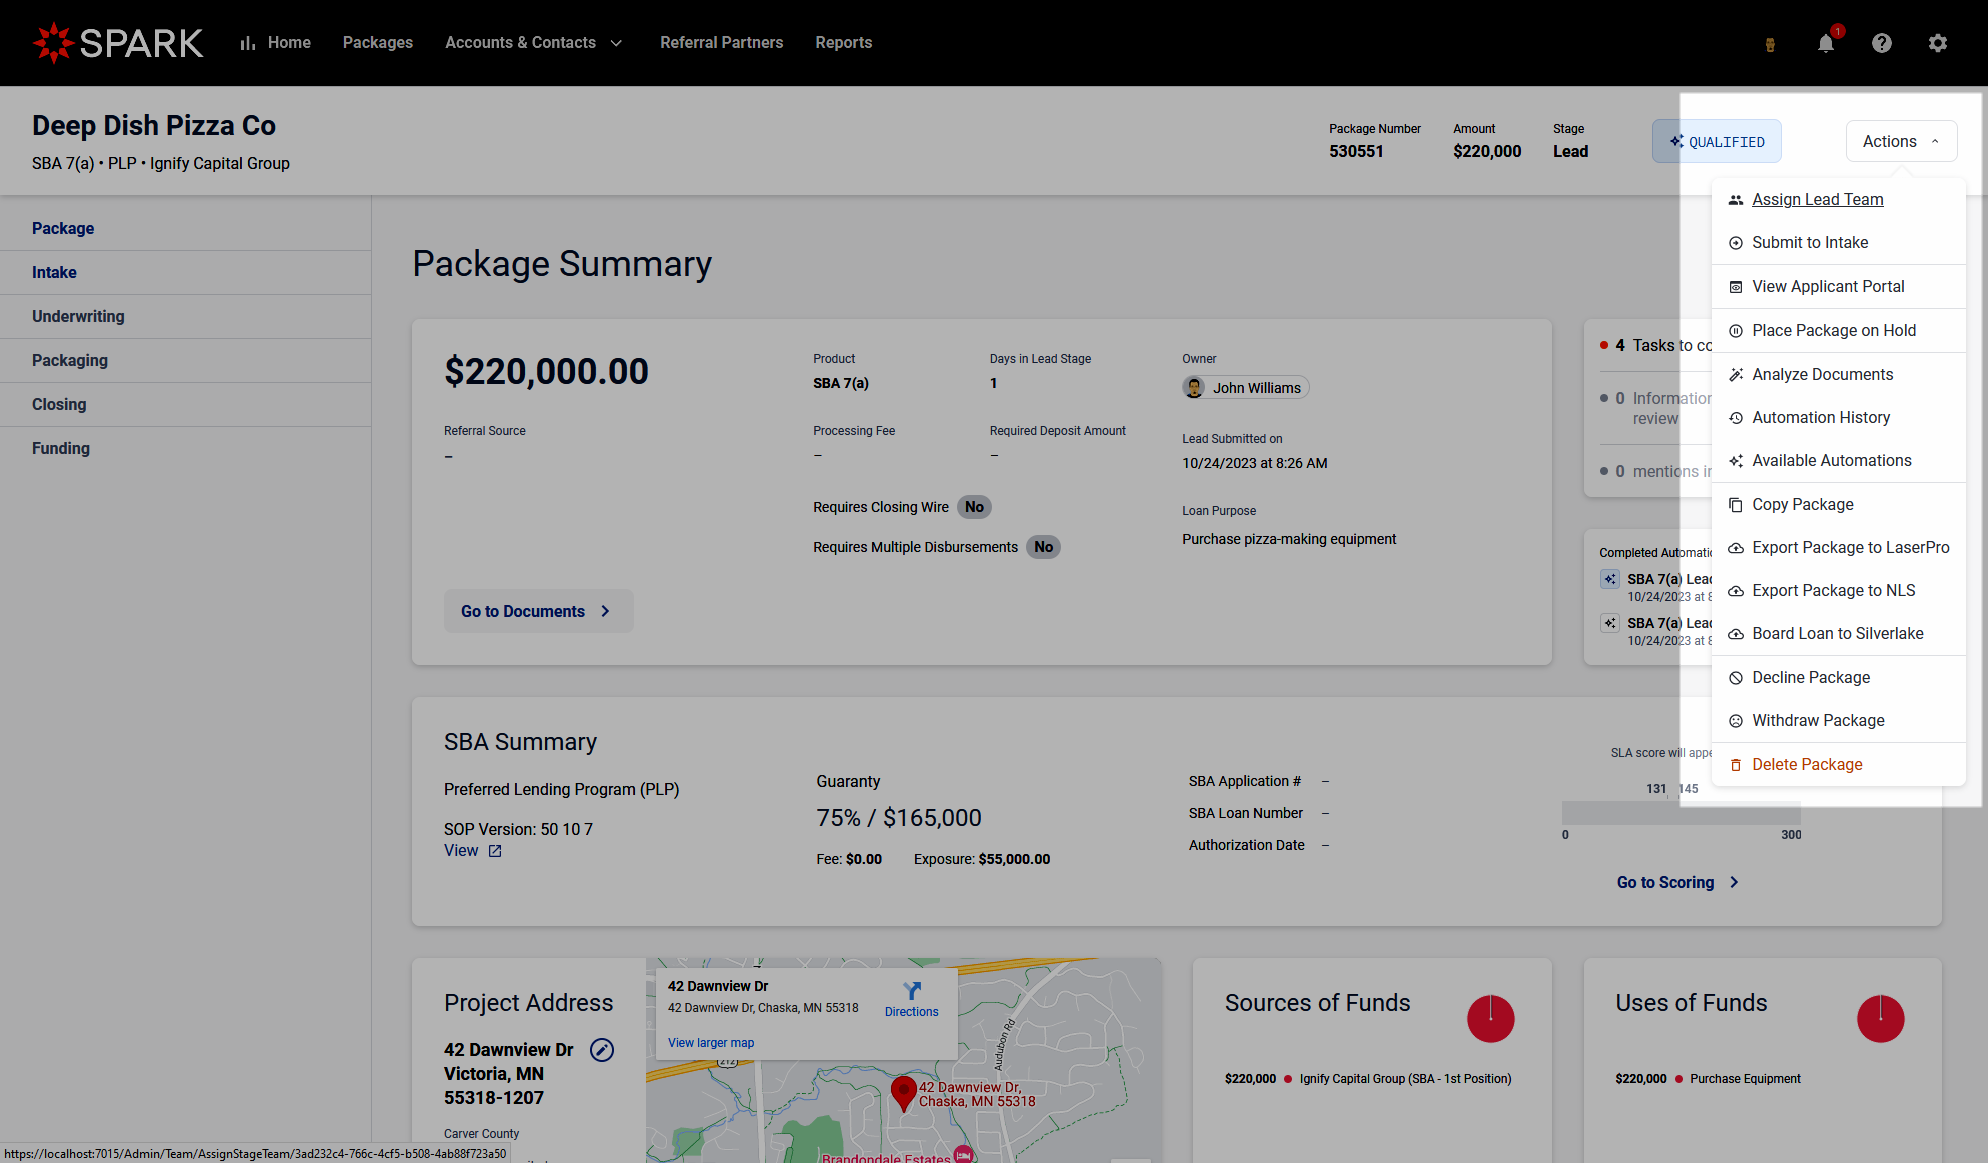Image resolution: width=1988 pixels, height=1163 pixels.
Task: Open the View larger map link
Action: pyautogui.click(x=711, y=1043)
